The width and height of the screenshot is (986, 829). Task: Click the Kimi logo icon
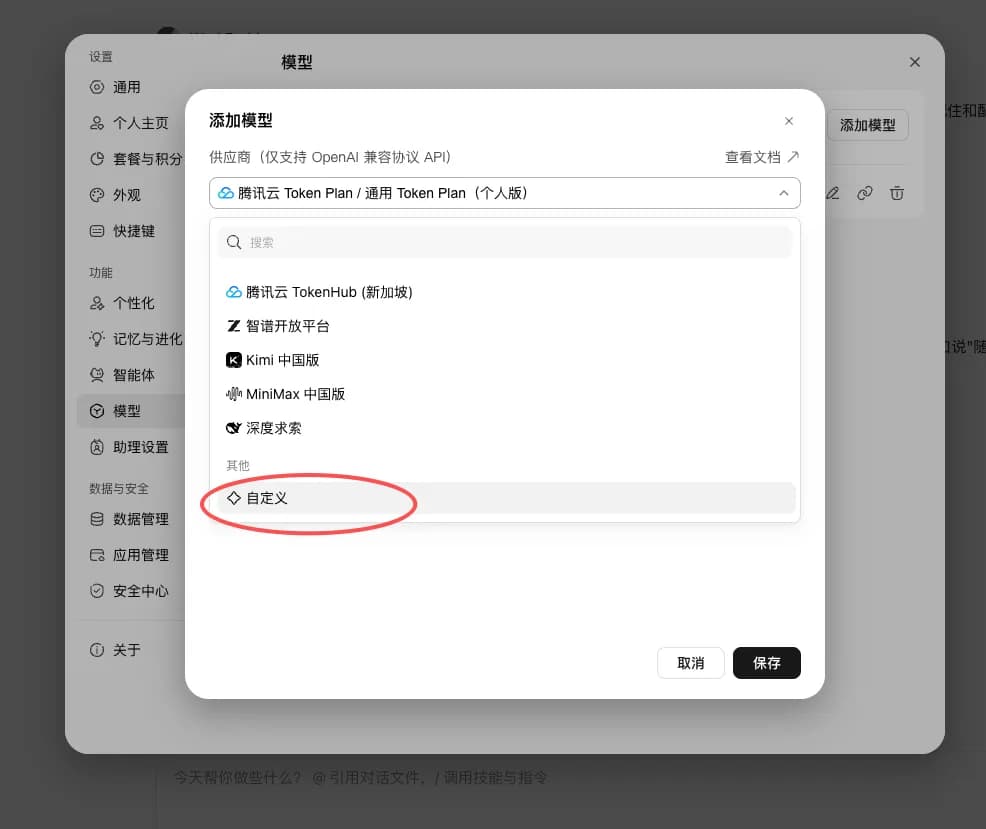tap(233, 360)
